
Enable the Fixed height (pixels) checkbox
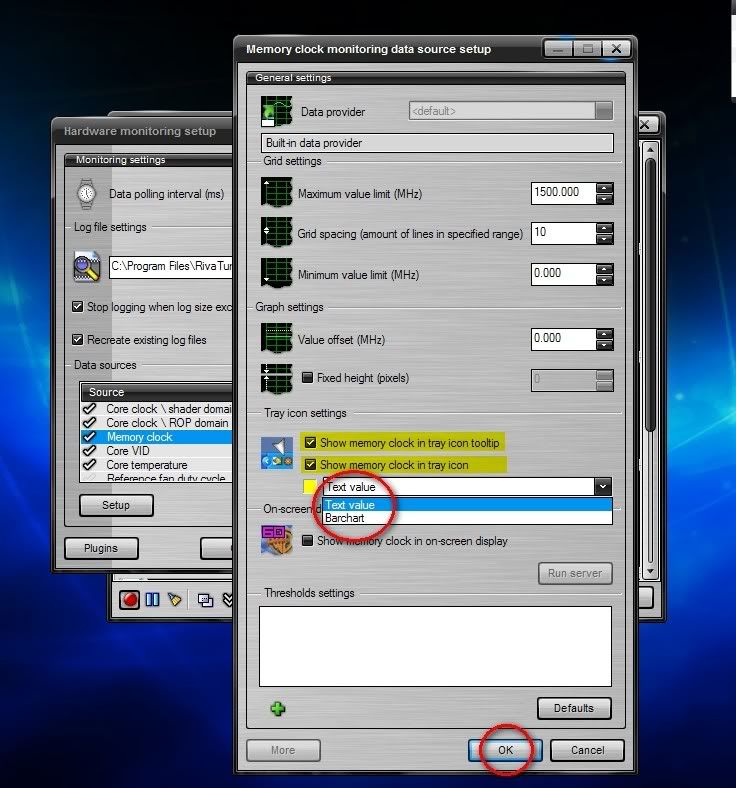coord(307,378)
